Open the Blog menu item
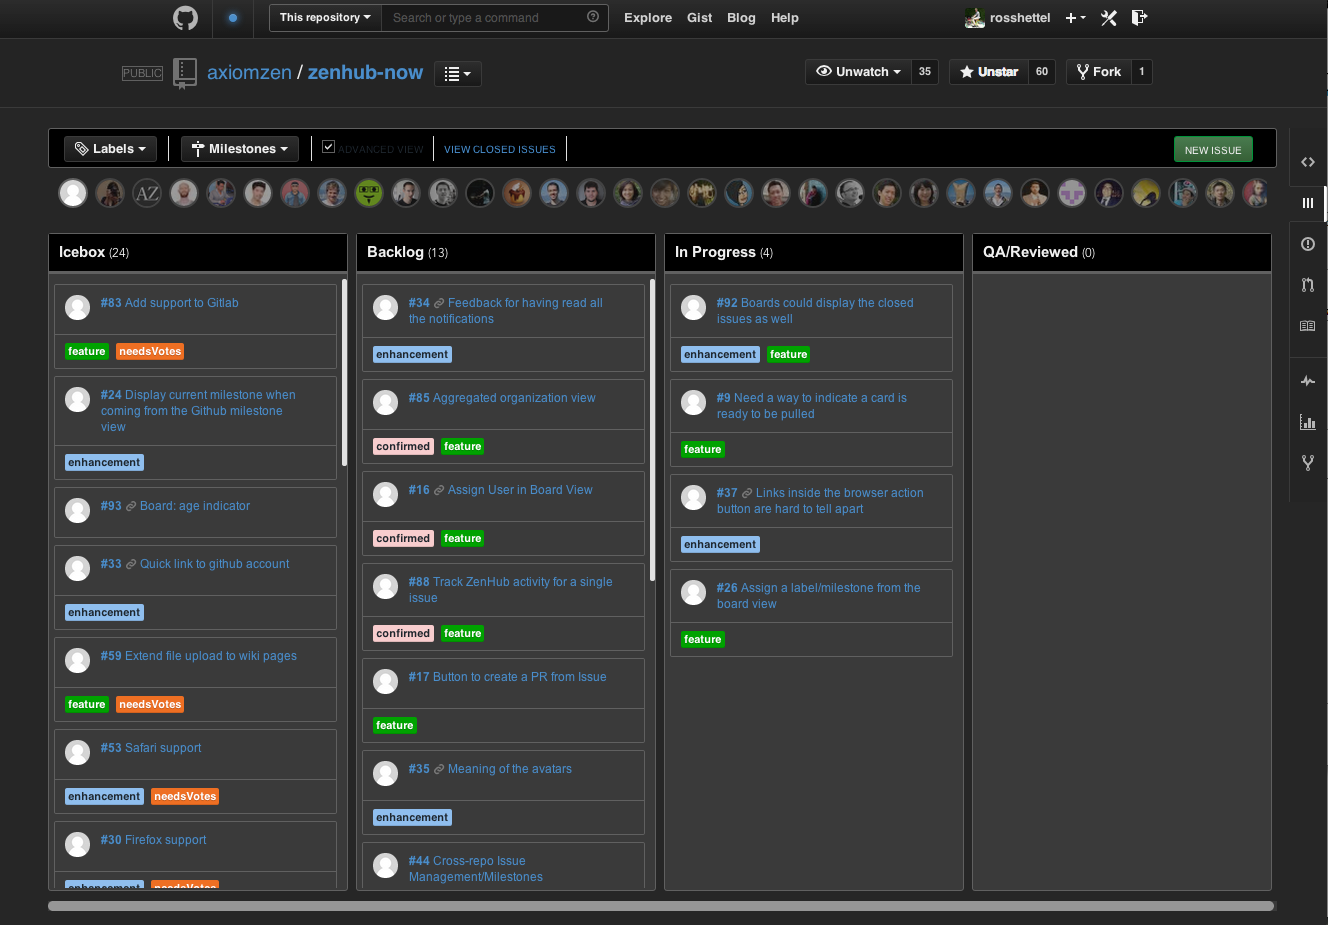 [741, 18]
